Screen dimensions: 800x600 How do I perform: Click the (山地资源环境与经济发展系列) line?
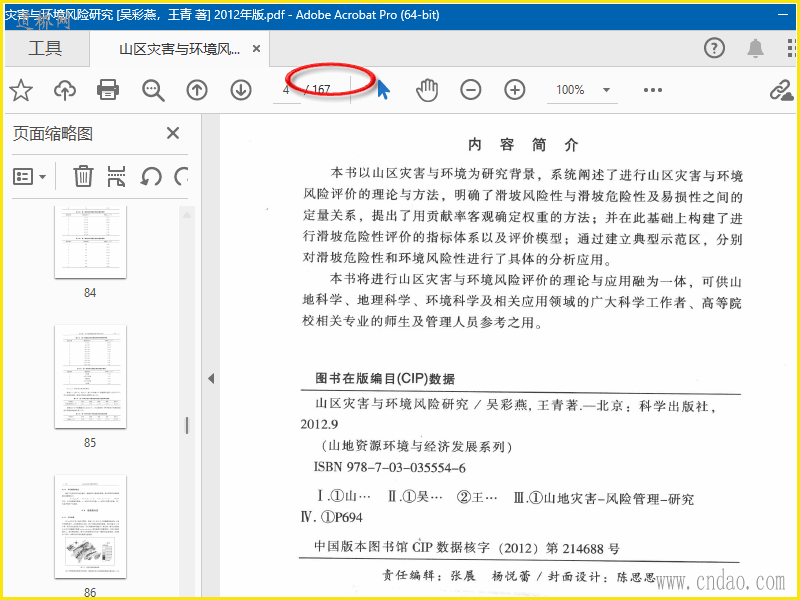point(417,446)
